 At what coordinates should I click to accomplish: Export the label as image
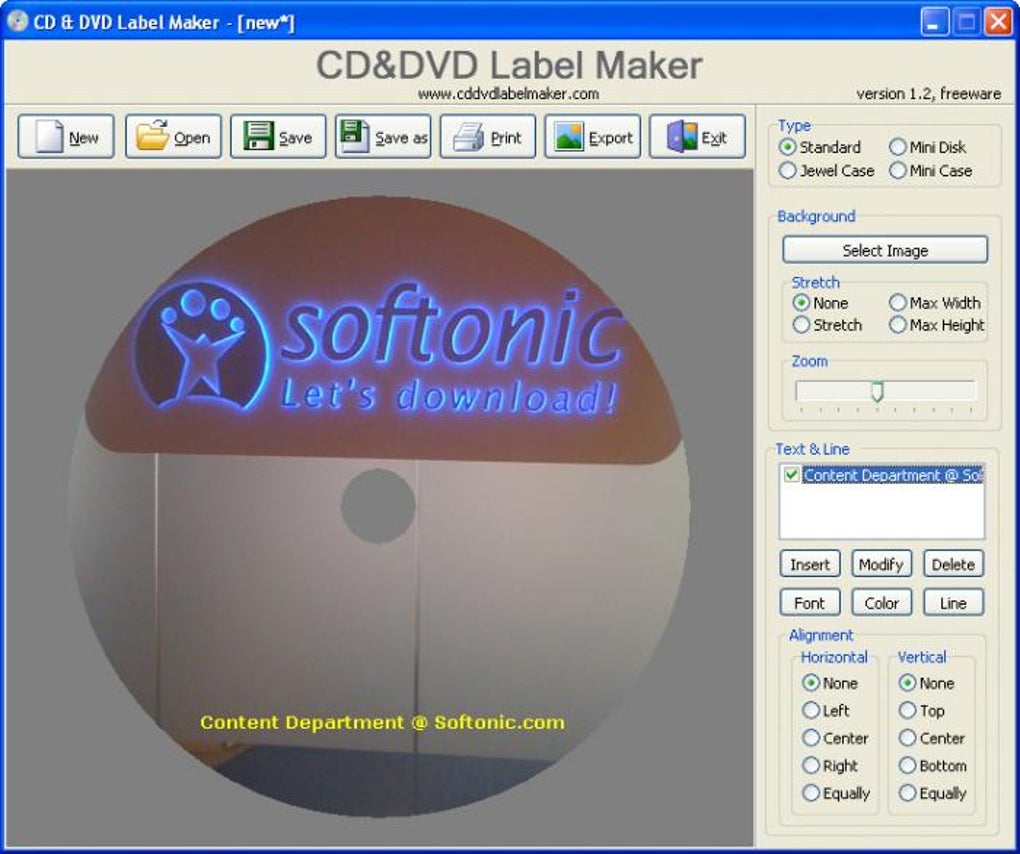[x=593, y=137]
